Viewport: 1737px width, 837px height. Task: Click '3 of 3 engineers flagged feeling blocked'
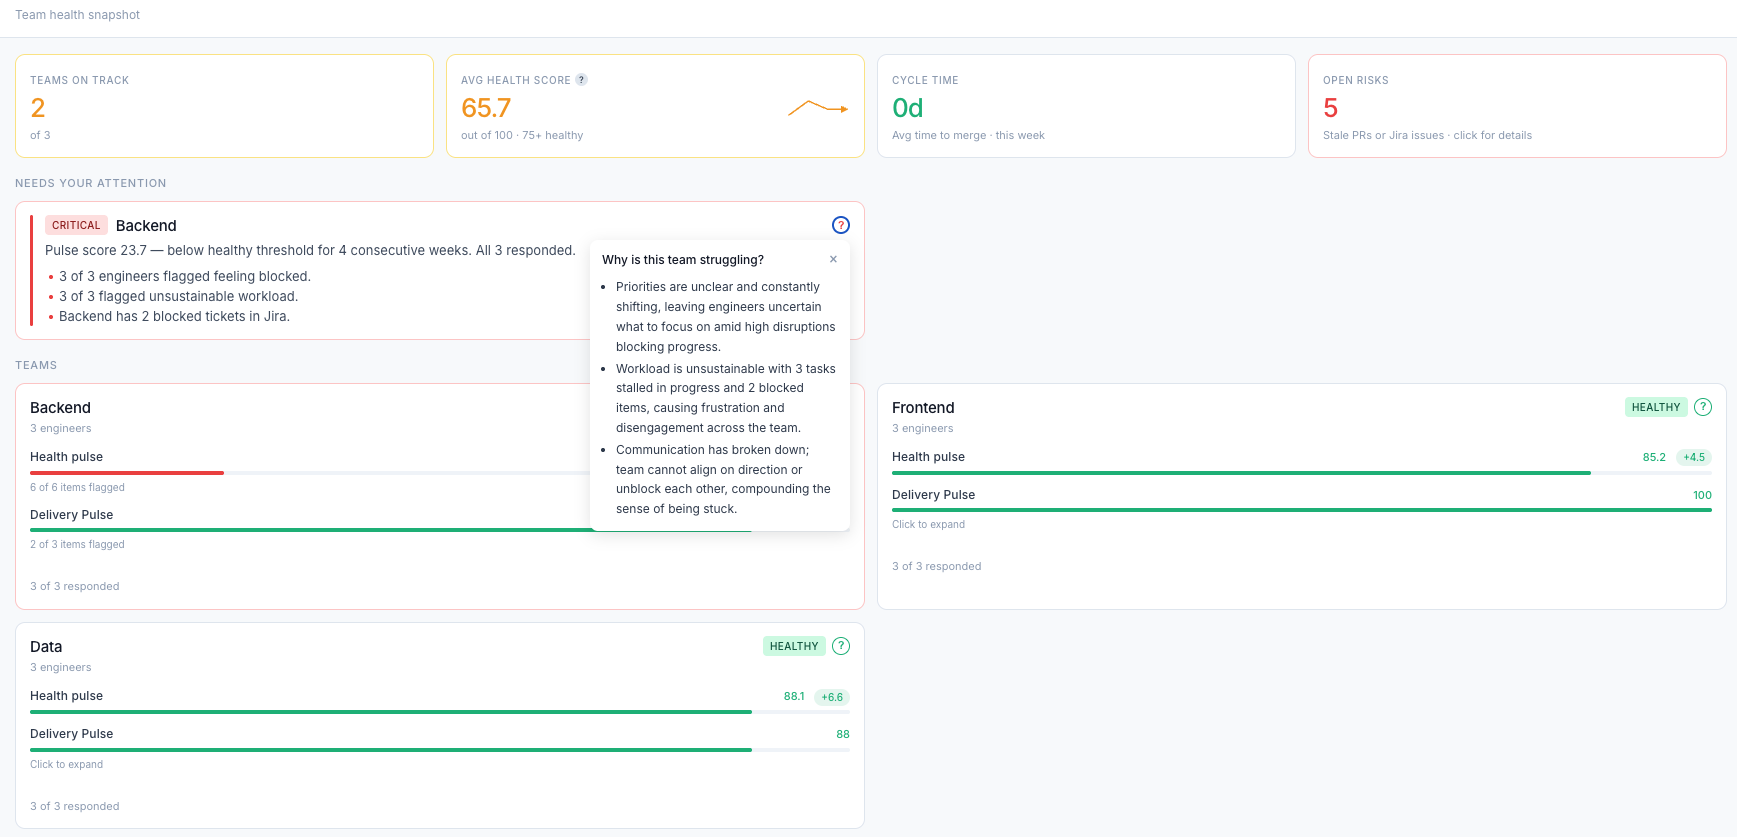tap(185, 276)
